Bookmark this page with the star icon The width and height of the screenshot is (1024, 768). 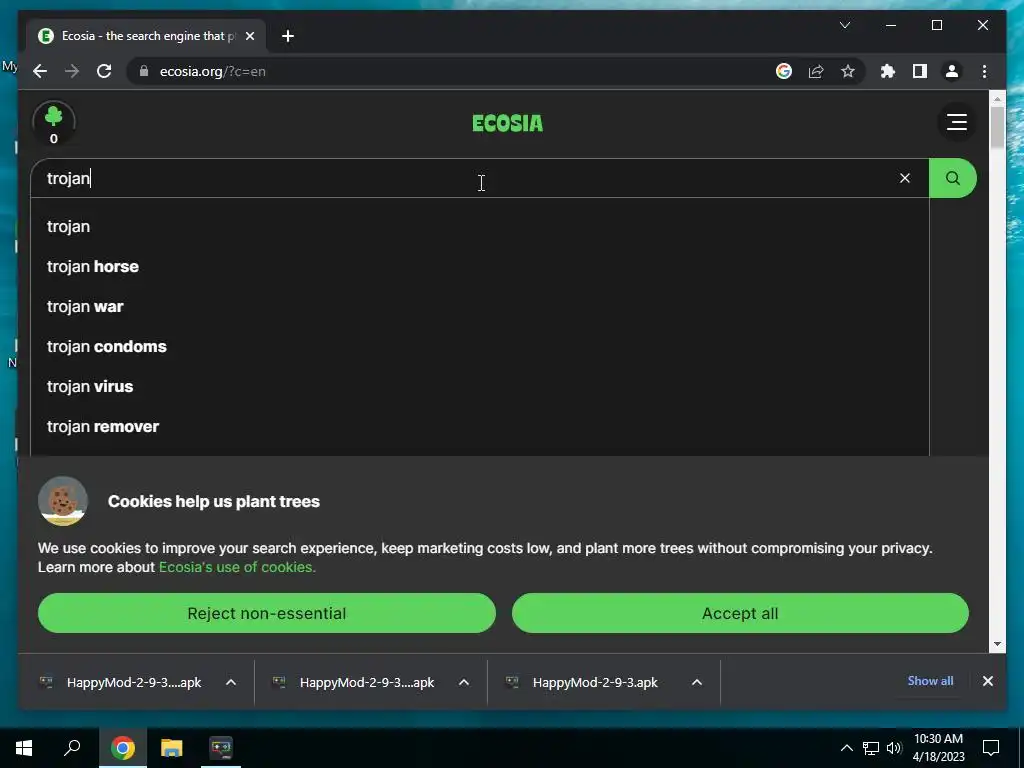[x=848, y=71]
